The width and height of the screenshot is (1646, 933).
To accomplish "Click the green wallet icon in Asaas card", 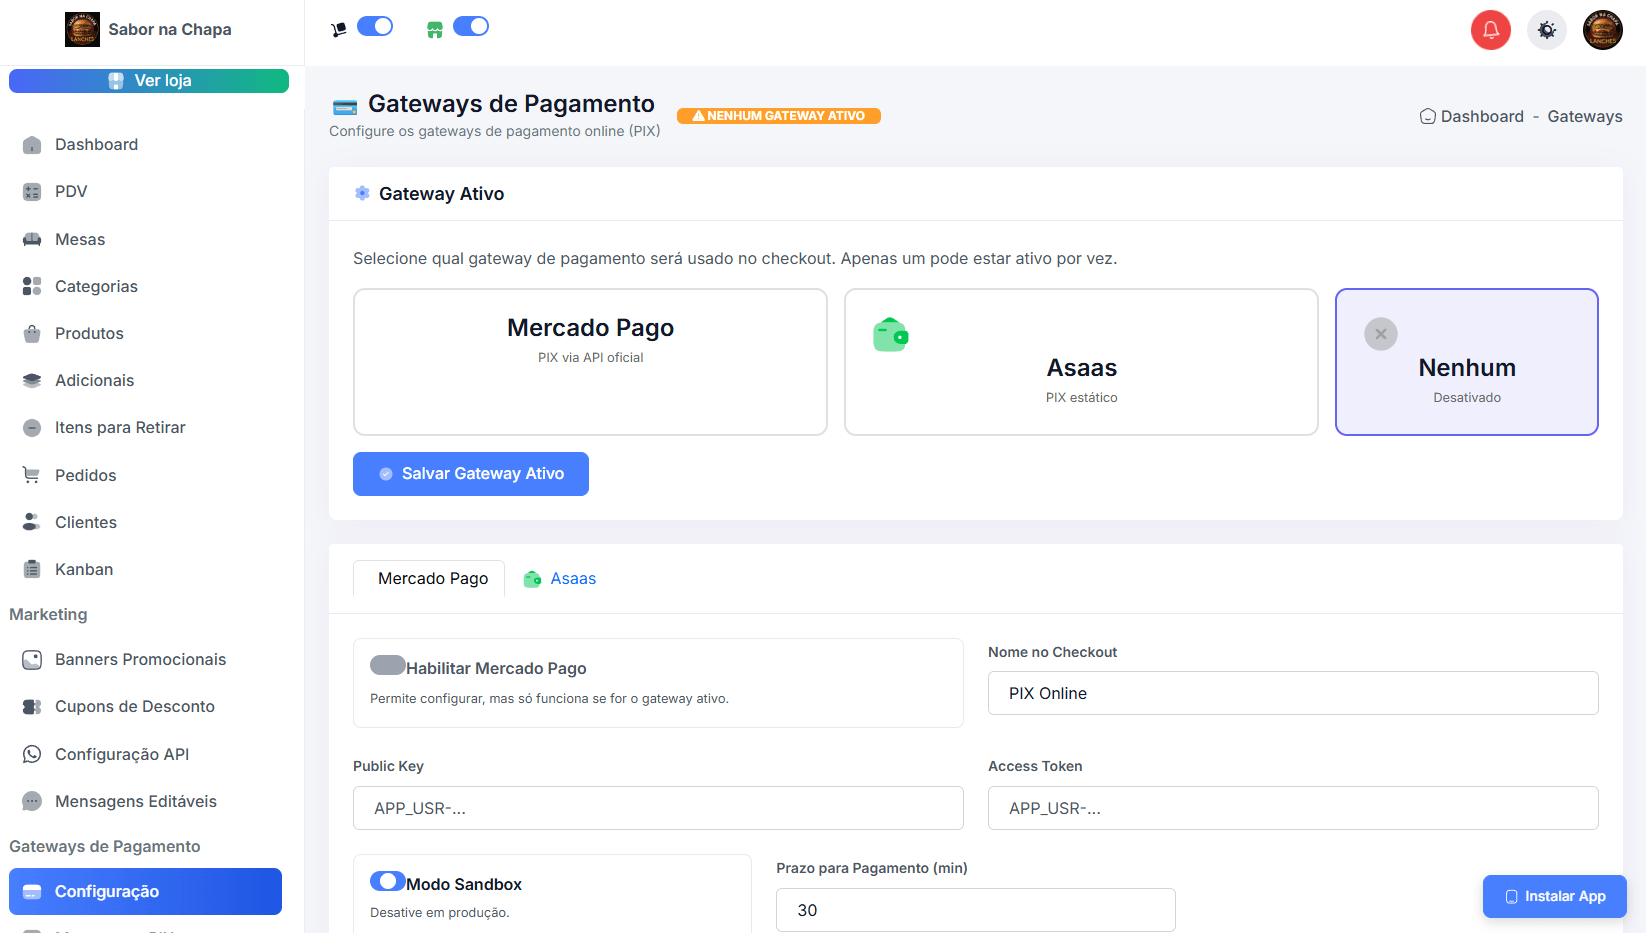I will (890, 335).
